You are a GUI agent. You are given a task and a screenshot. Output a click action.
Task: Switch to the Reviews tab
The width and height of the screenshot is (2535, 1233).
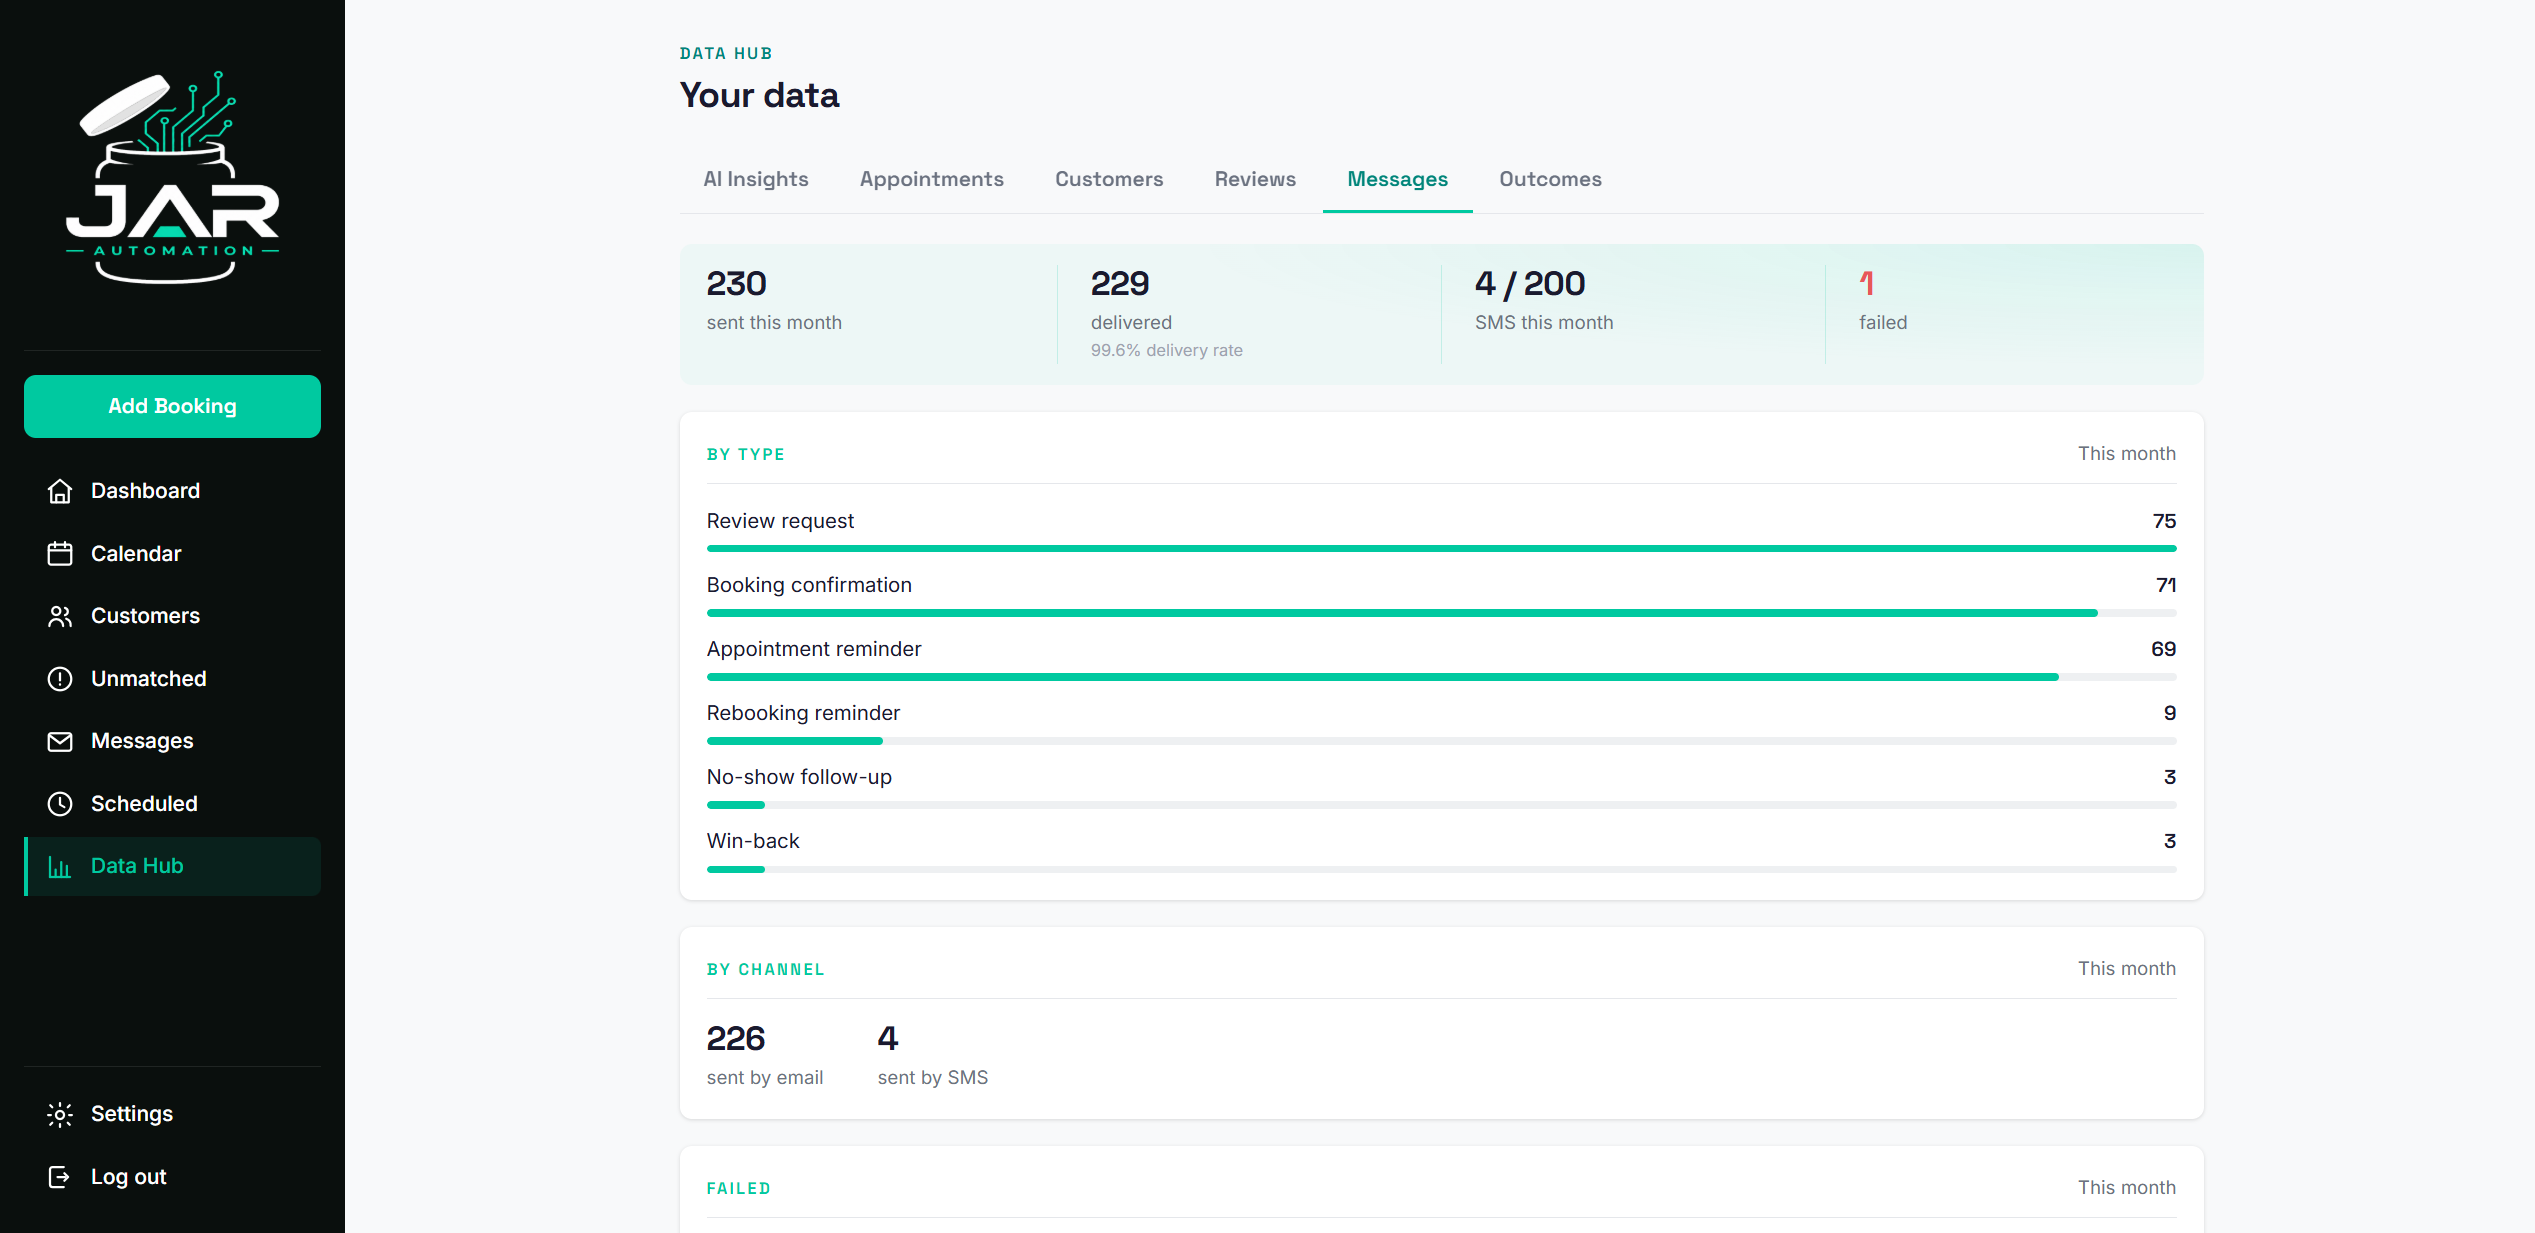[x=1255, y=179]
